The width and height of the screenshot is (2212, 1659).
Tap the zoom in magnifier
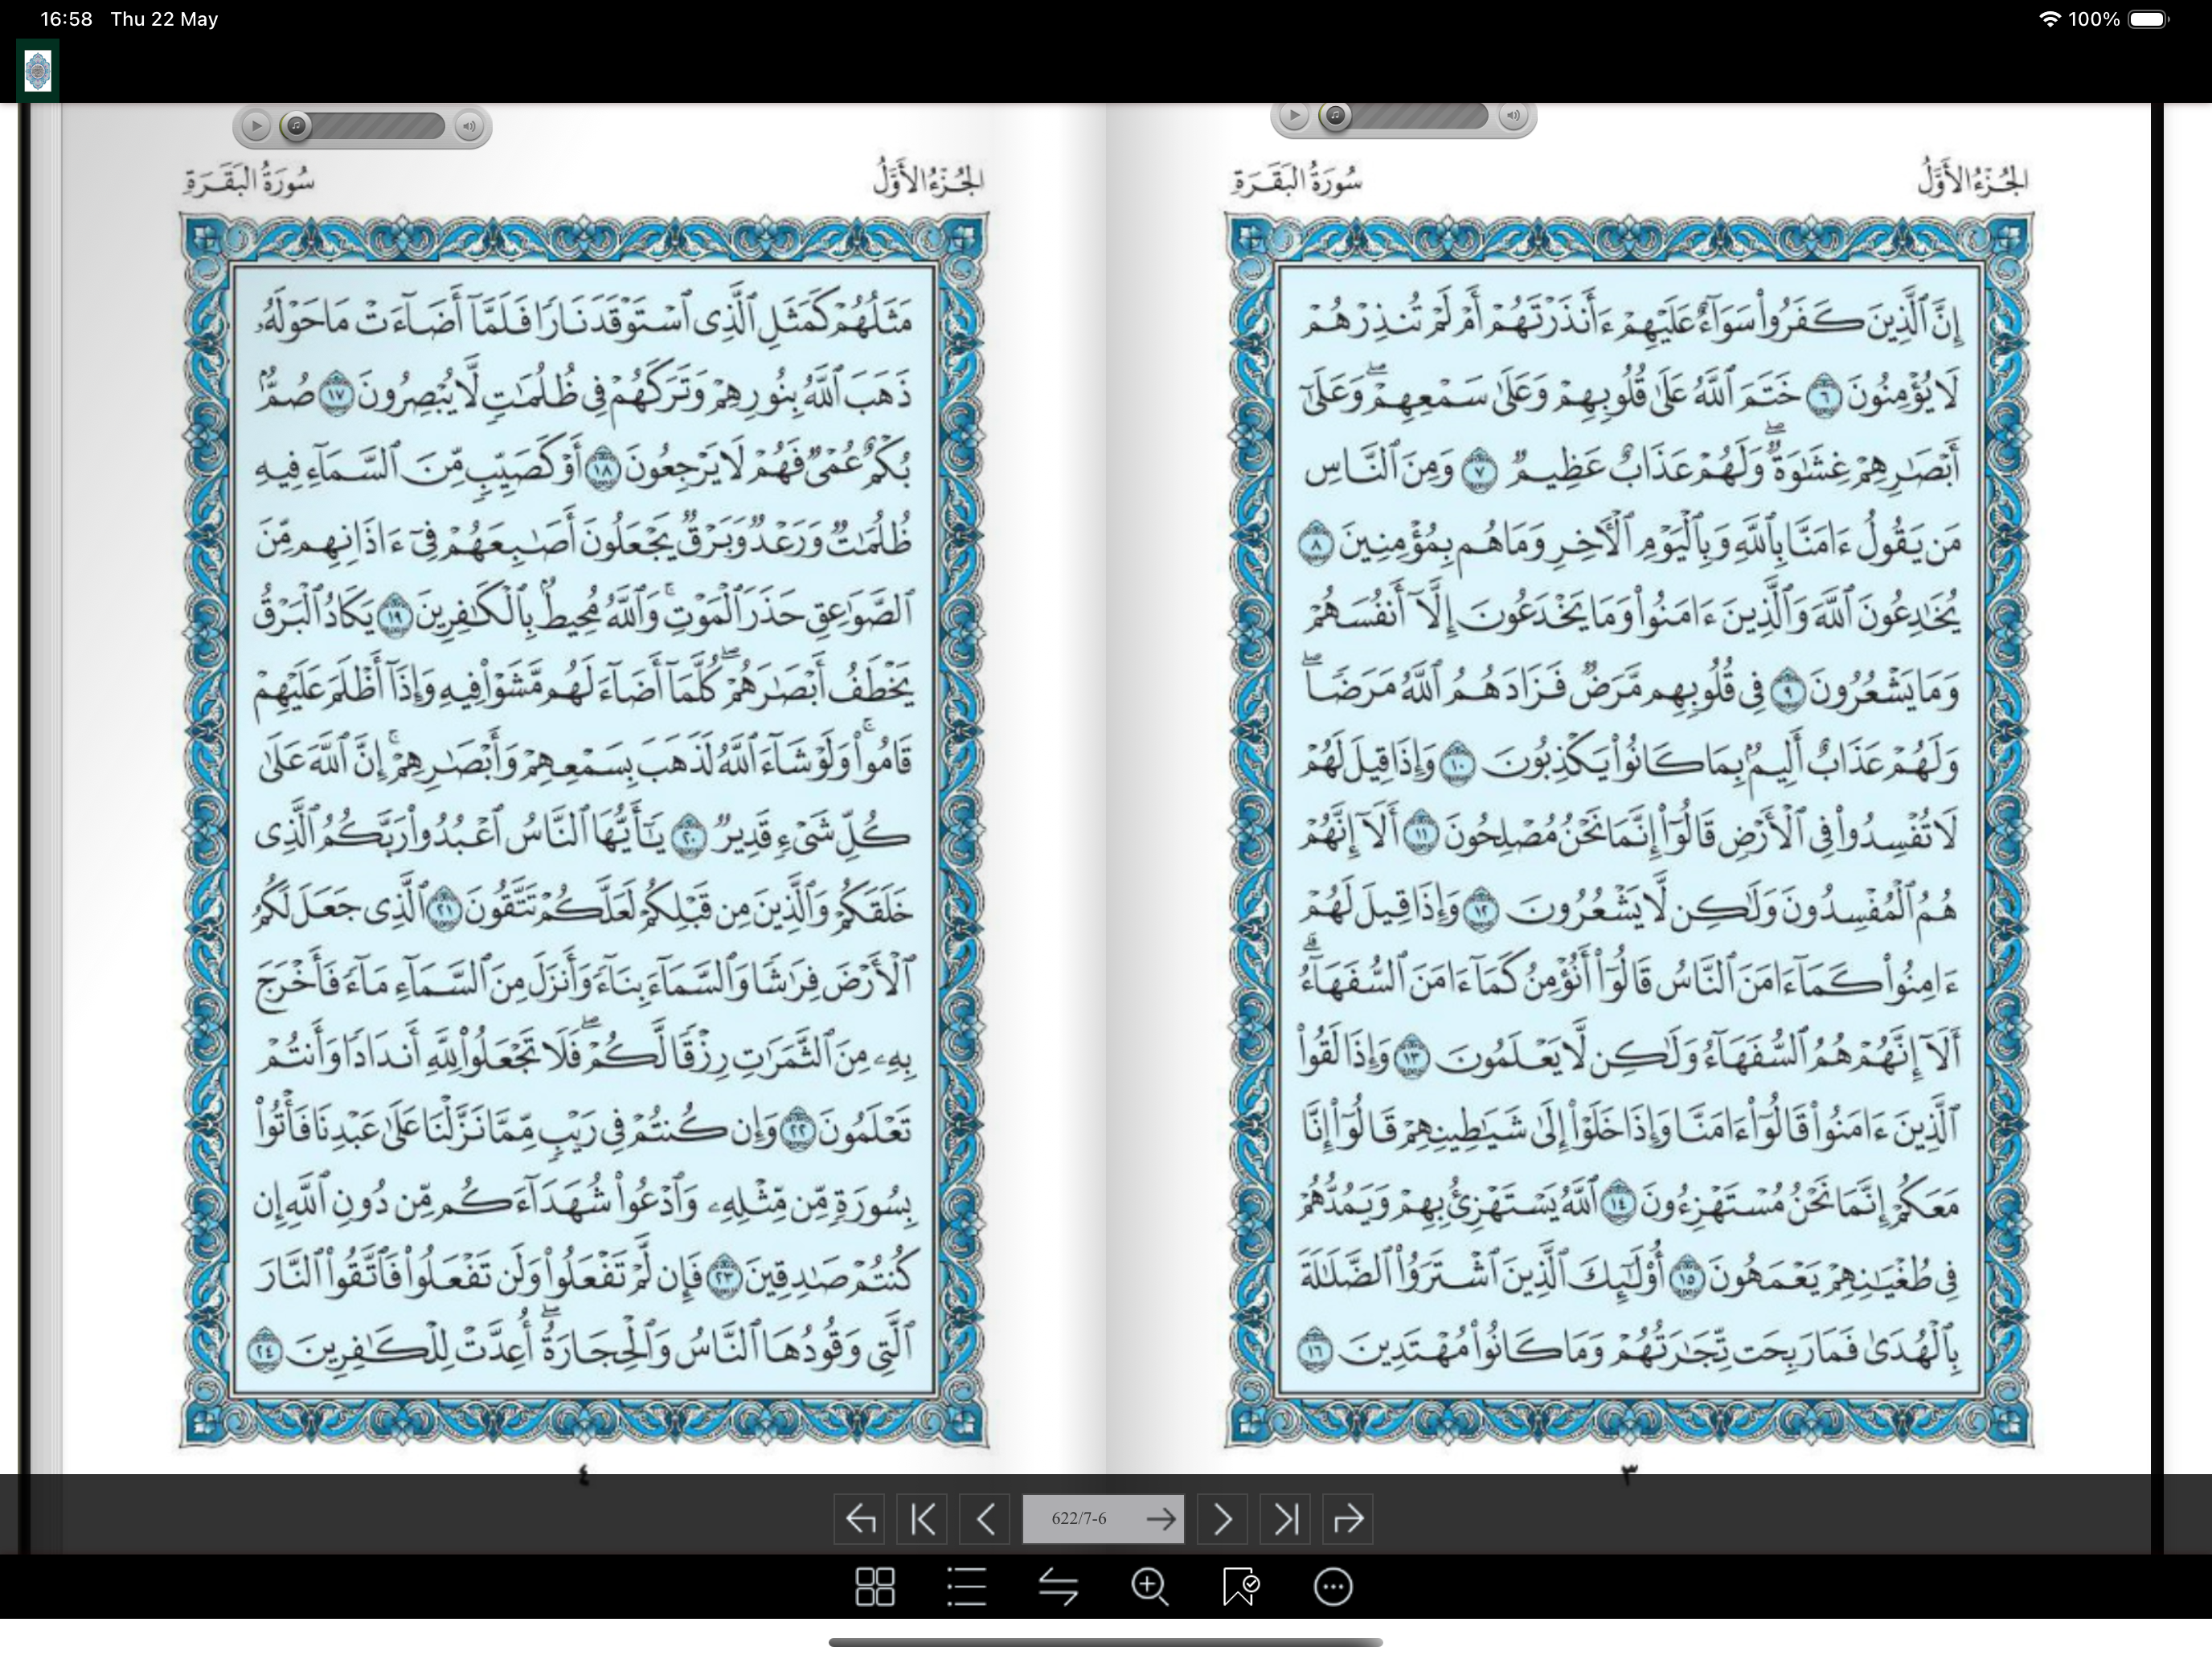(1150, 1587)
